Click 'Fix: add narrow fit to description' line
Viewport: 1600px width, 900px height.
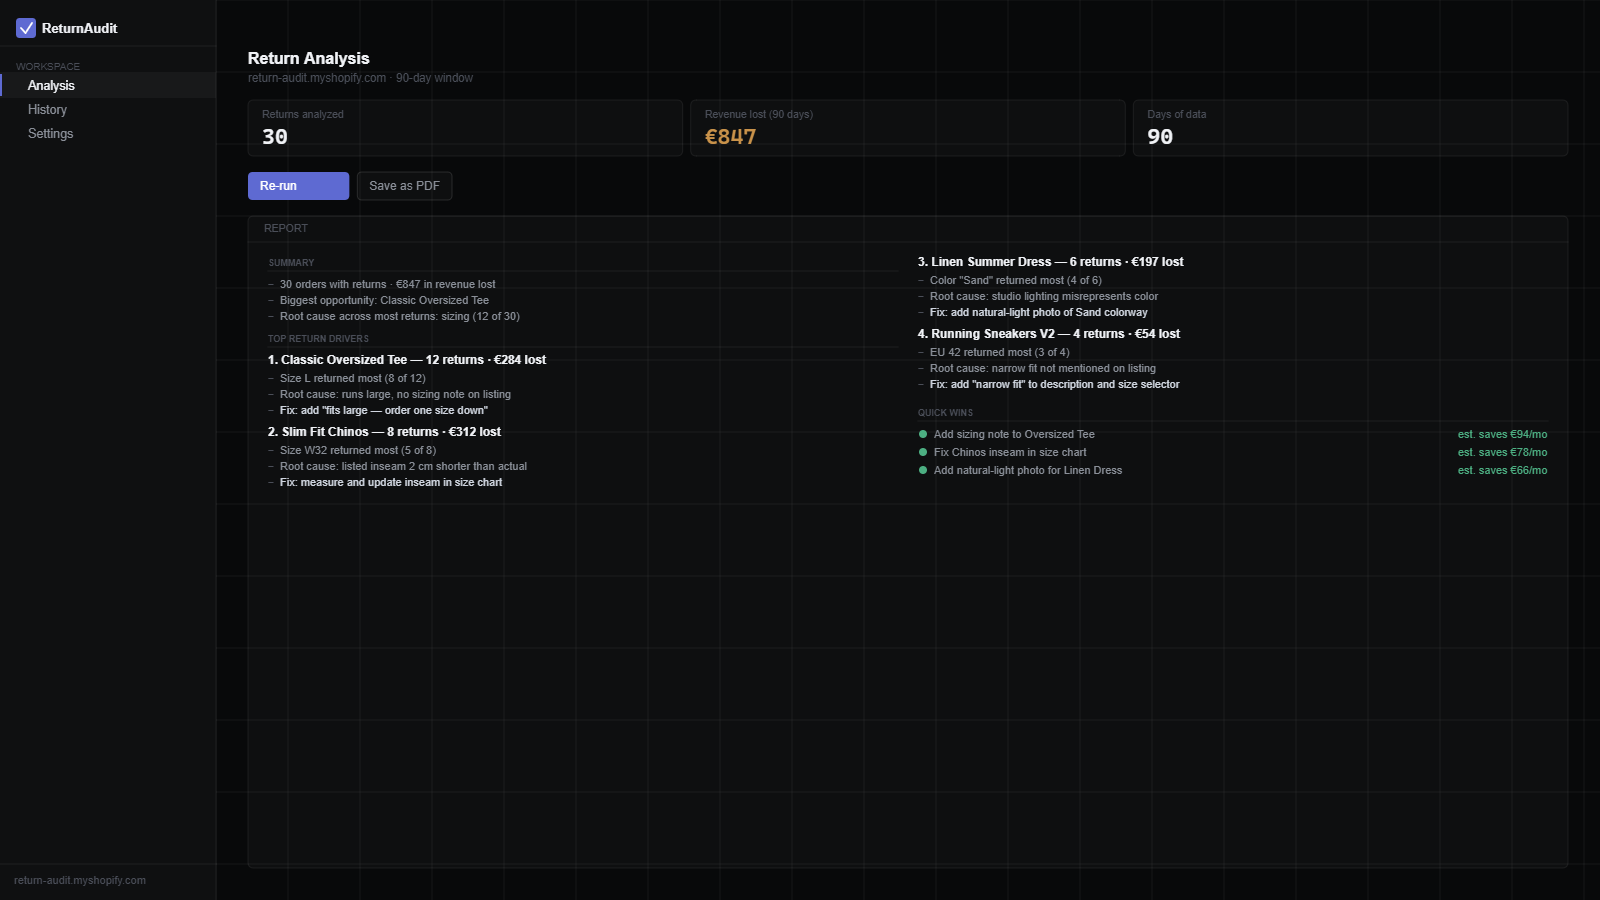pos(1055,384)
